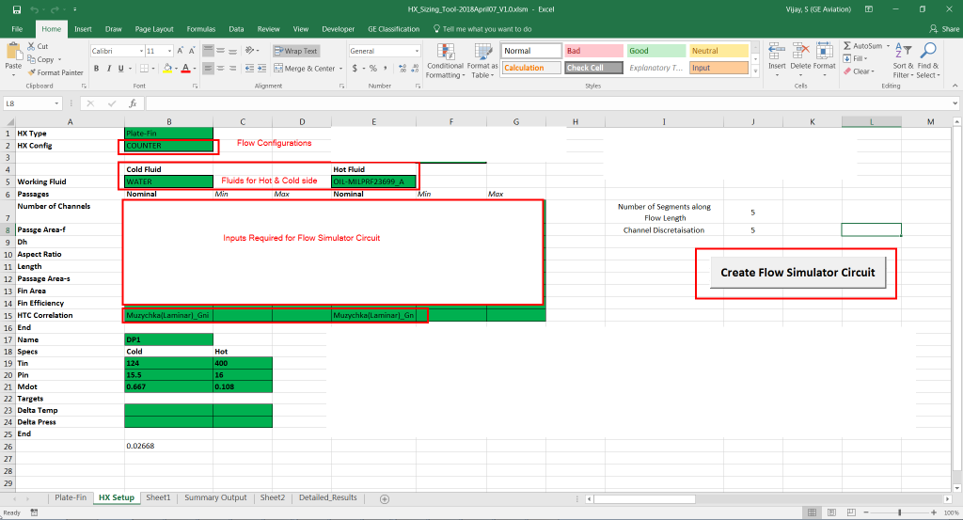
Task: Click the Format Painter brush
Action: click(x=55, y=72)
